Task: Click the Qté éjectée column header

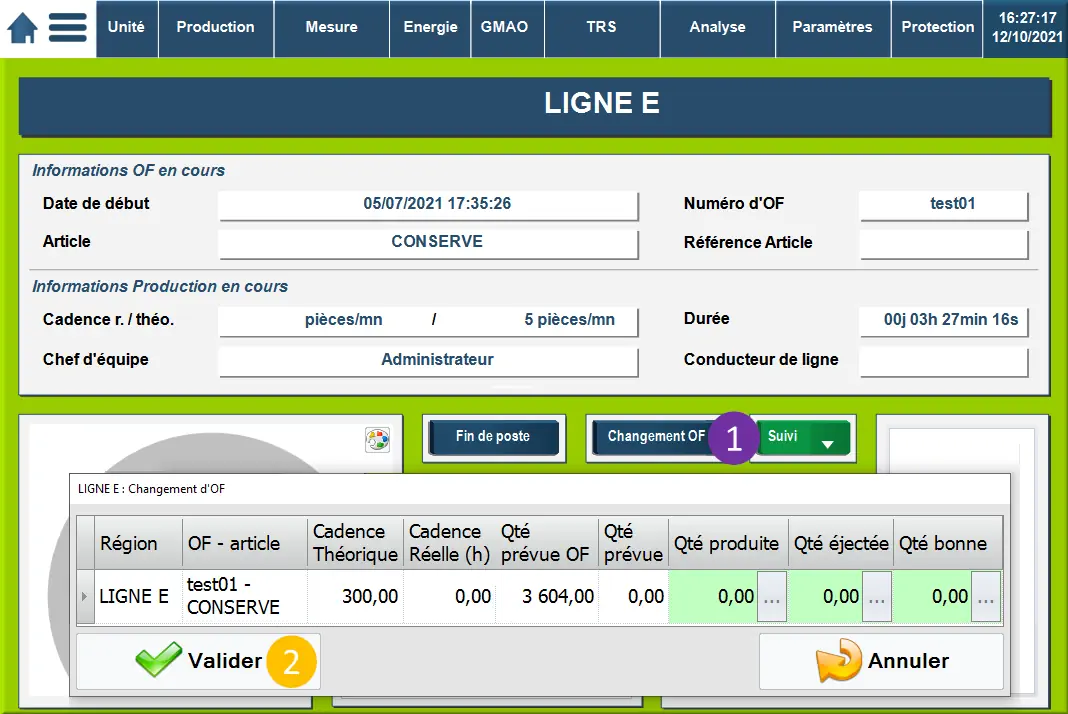Action: (841, 543)
